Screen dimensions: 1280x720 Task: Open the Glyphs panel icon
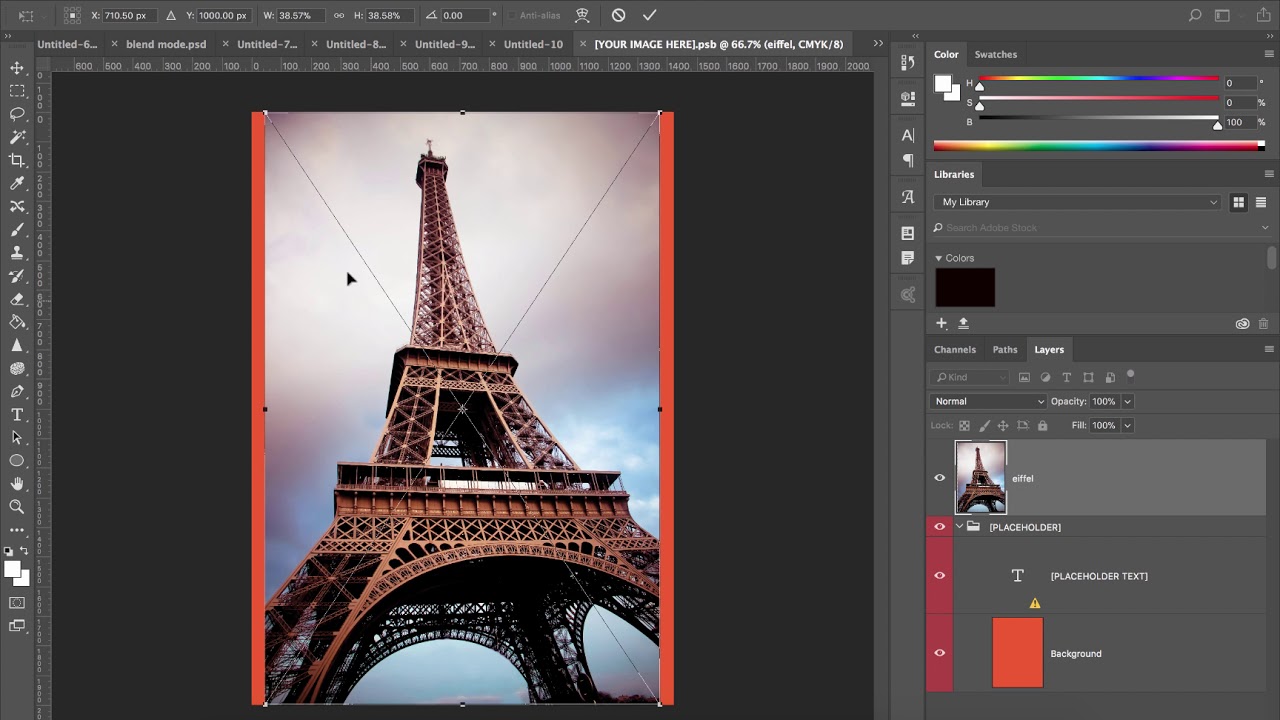point(908,197)
